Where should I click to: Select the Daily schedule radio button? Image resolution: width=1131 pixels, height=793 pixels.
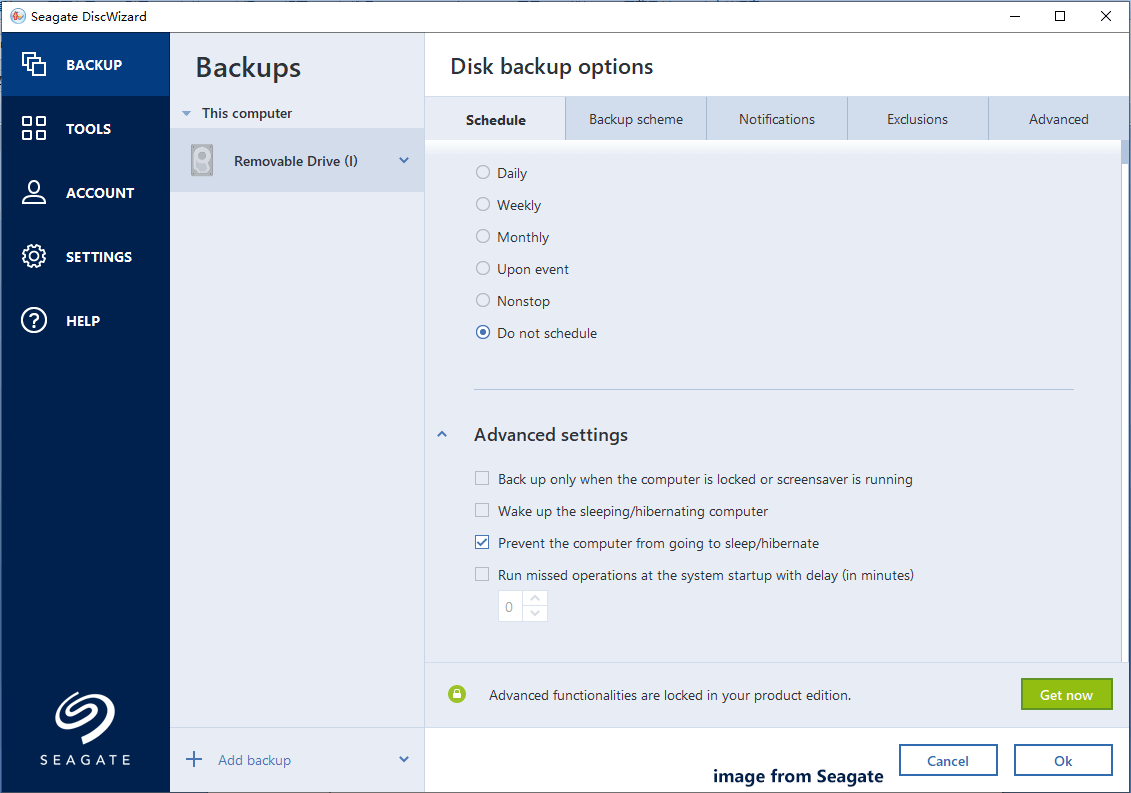[482, 172]
